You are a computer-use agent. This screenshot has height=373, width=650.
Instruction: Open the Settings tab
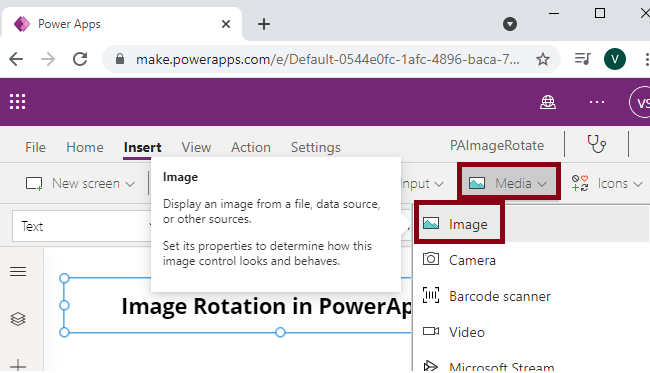(x=315, y=147)
